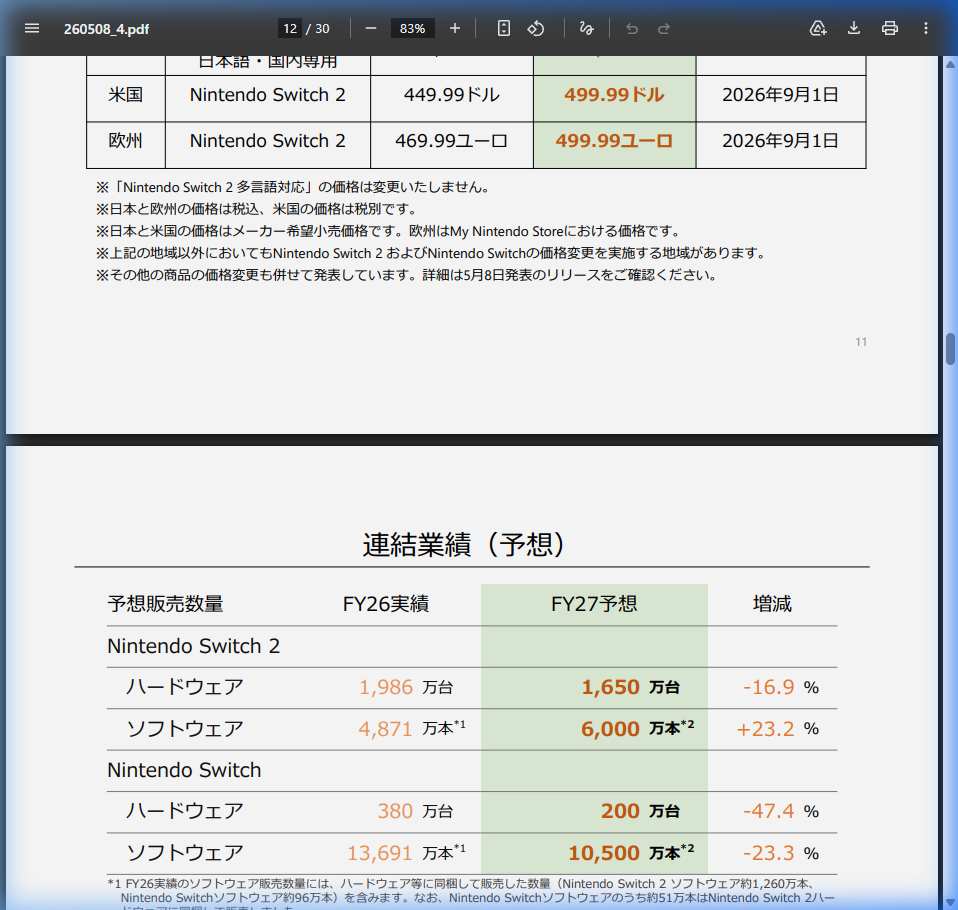Click the 10,500 万本 forecast value
Viewport: 958px width, 910px height.
pos(631,853)
